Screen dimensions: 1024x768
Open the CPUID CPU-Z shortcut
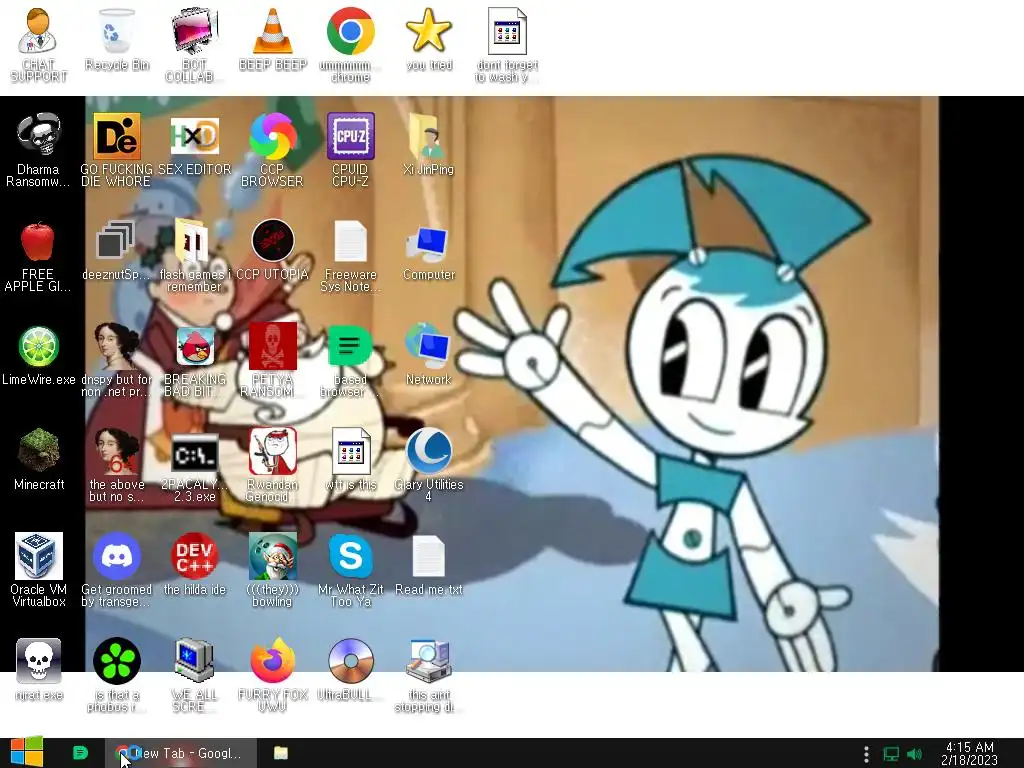(x=351, y=150)
